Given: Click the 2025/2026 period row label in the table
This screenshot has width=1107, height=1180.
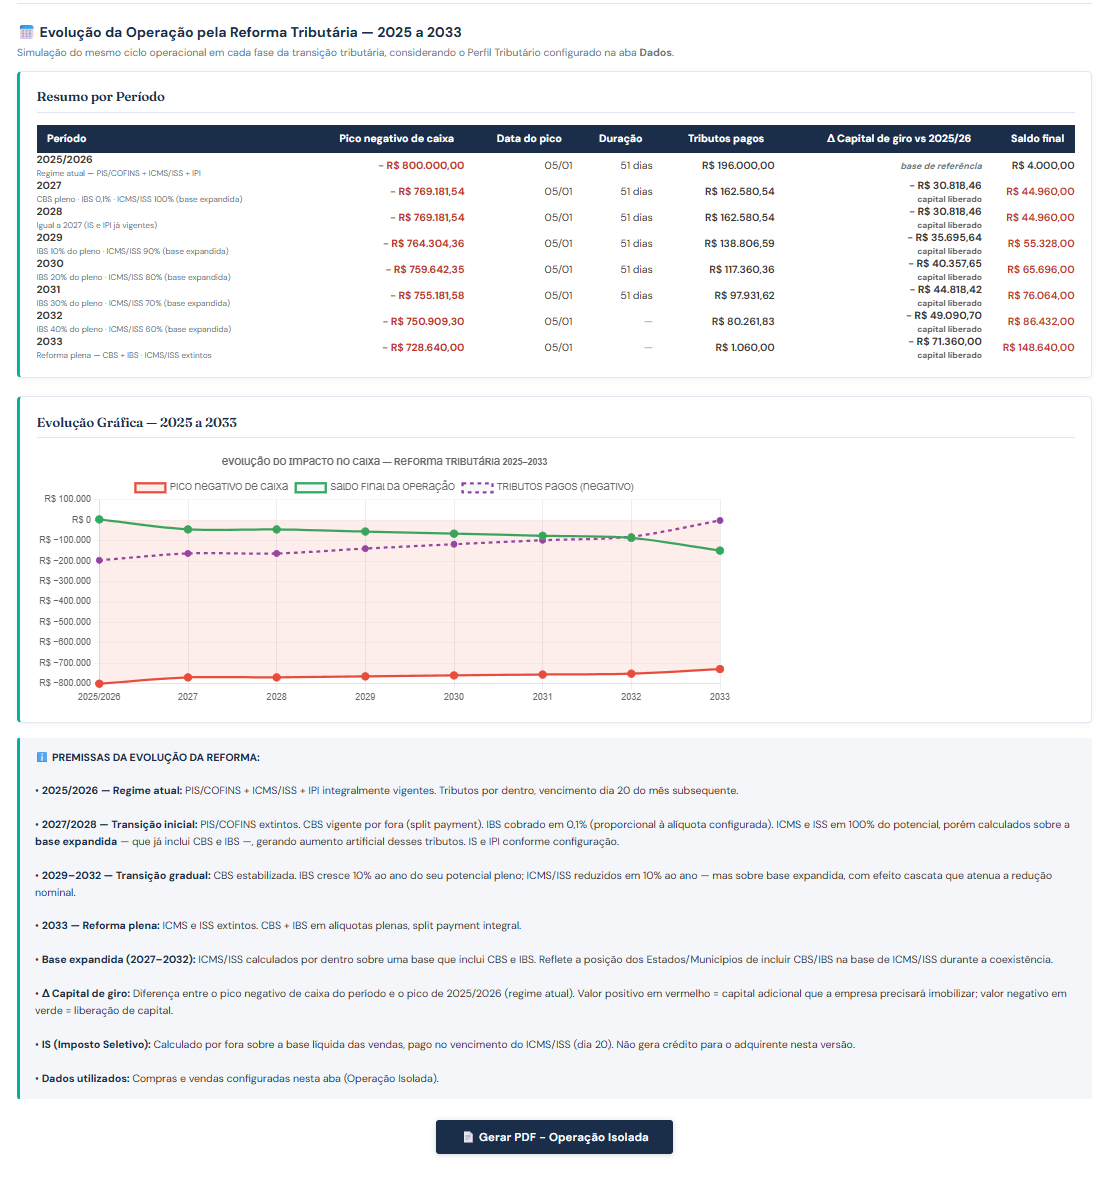Looking at the screenshot, I should pyautogui.click(x=65, y=160).
